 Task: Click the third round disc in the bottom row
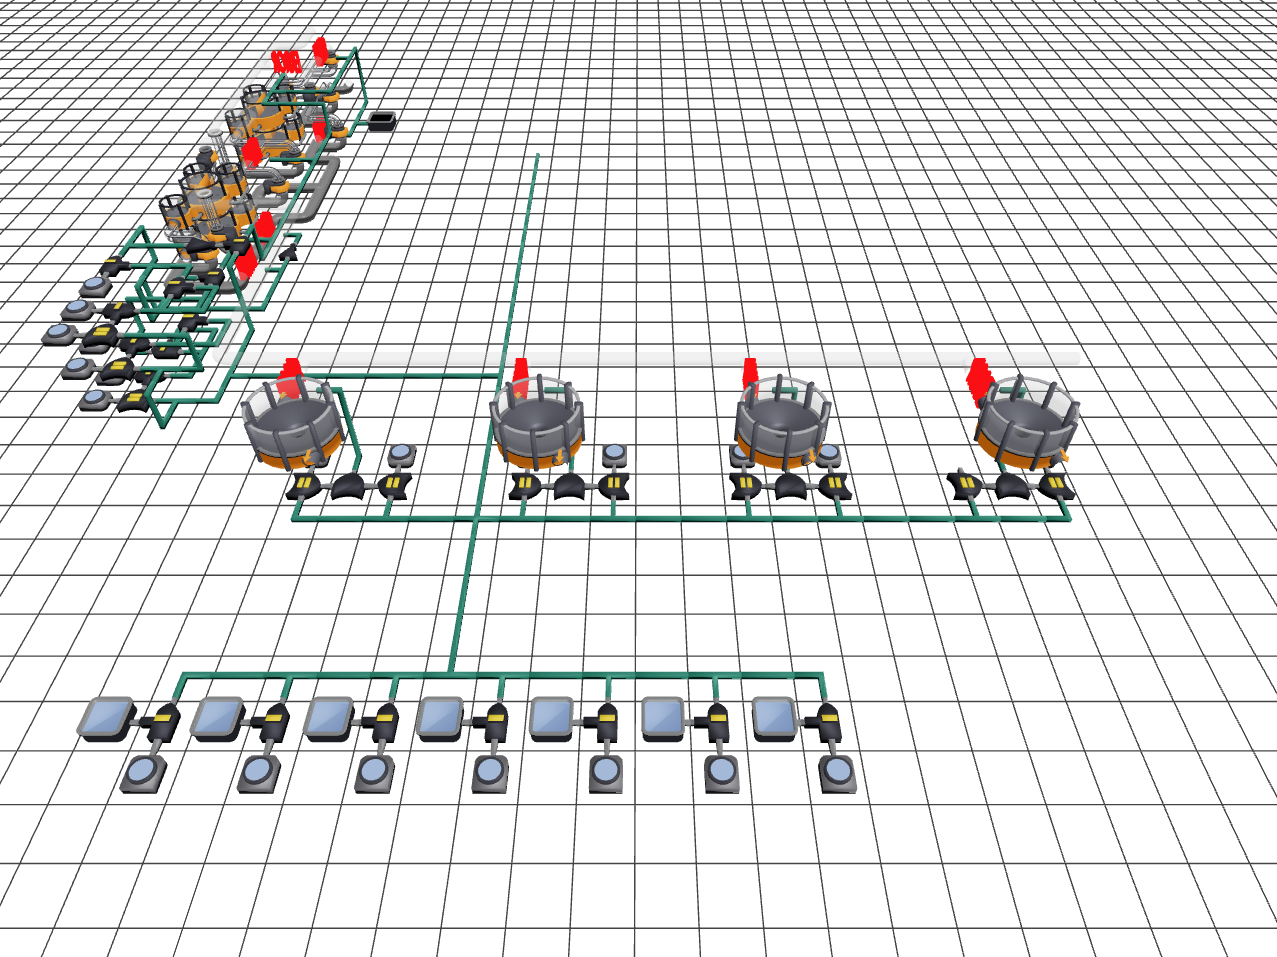point(375,774)
